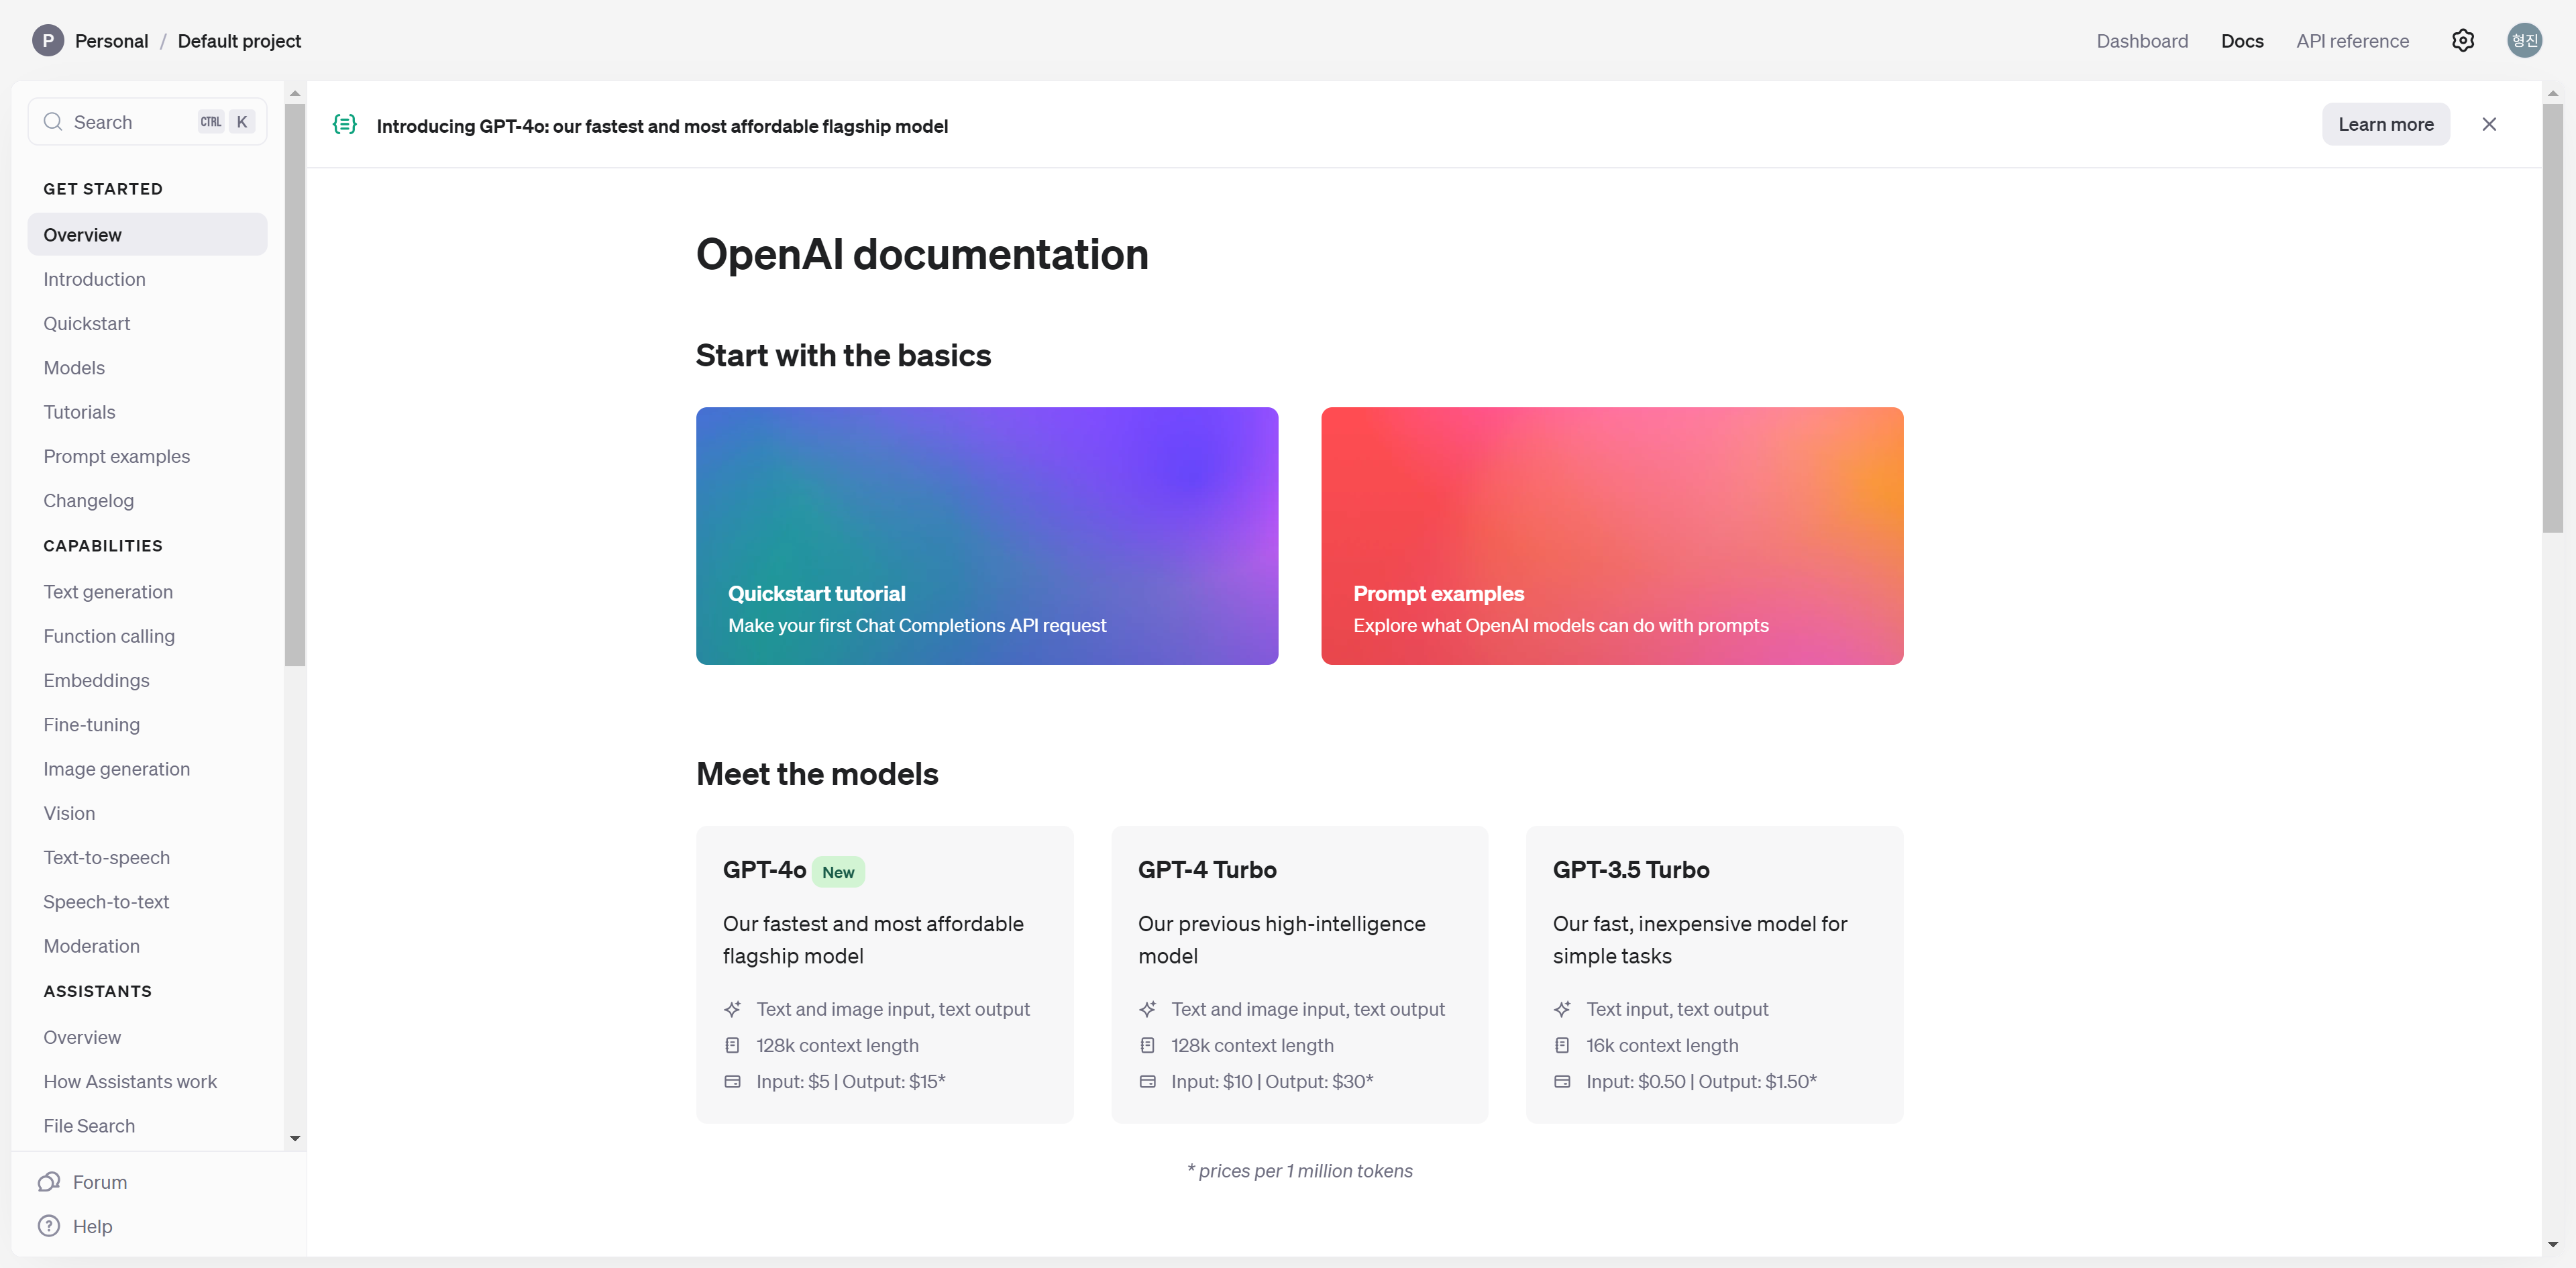Click the Help question mark icon
Viewport: 2576px width, 1268px height.
click(x=49, y=1226)
